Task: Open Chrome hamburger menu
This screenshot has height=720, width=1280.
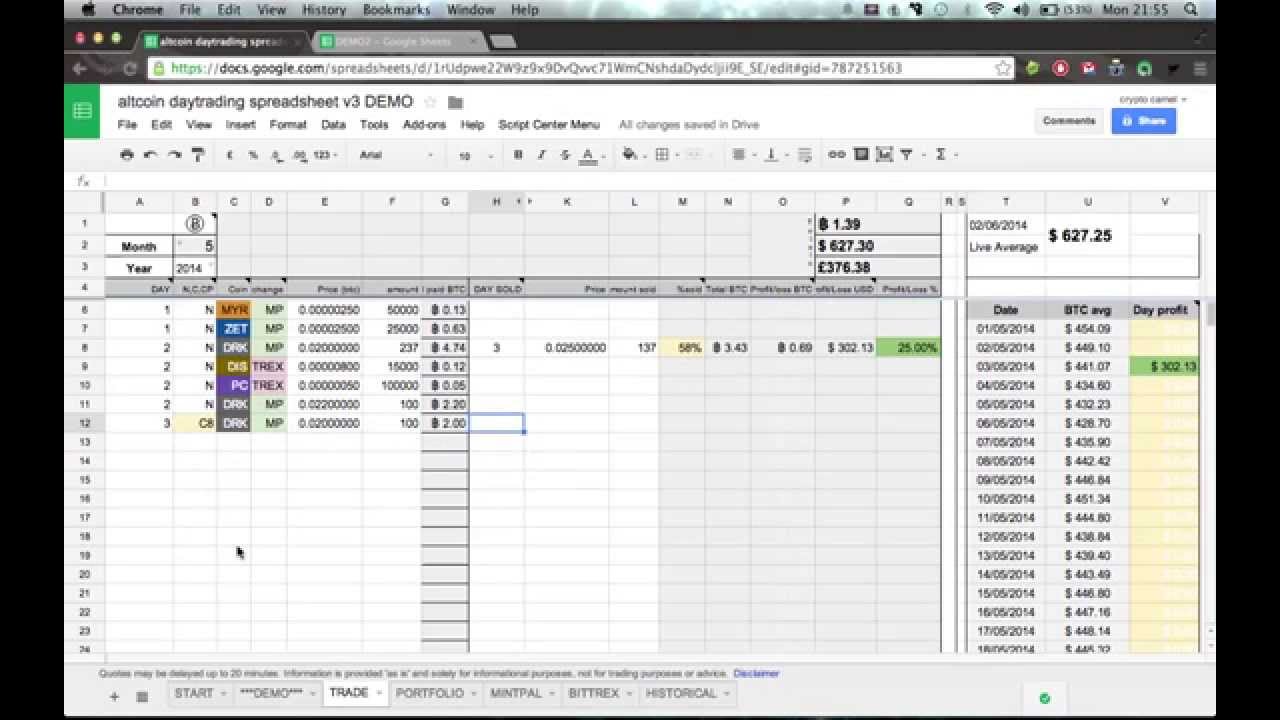Action: coord(1200,69)
